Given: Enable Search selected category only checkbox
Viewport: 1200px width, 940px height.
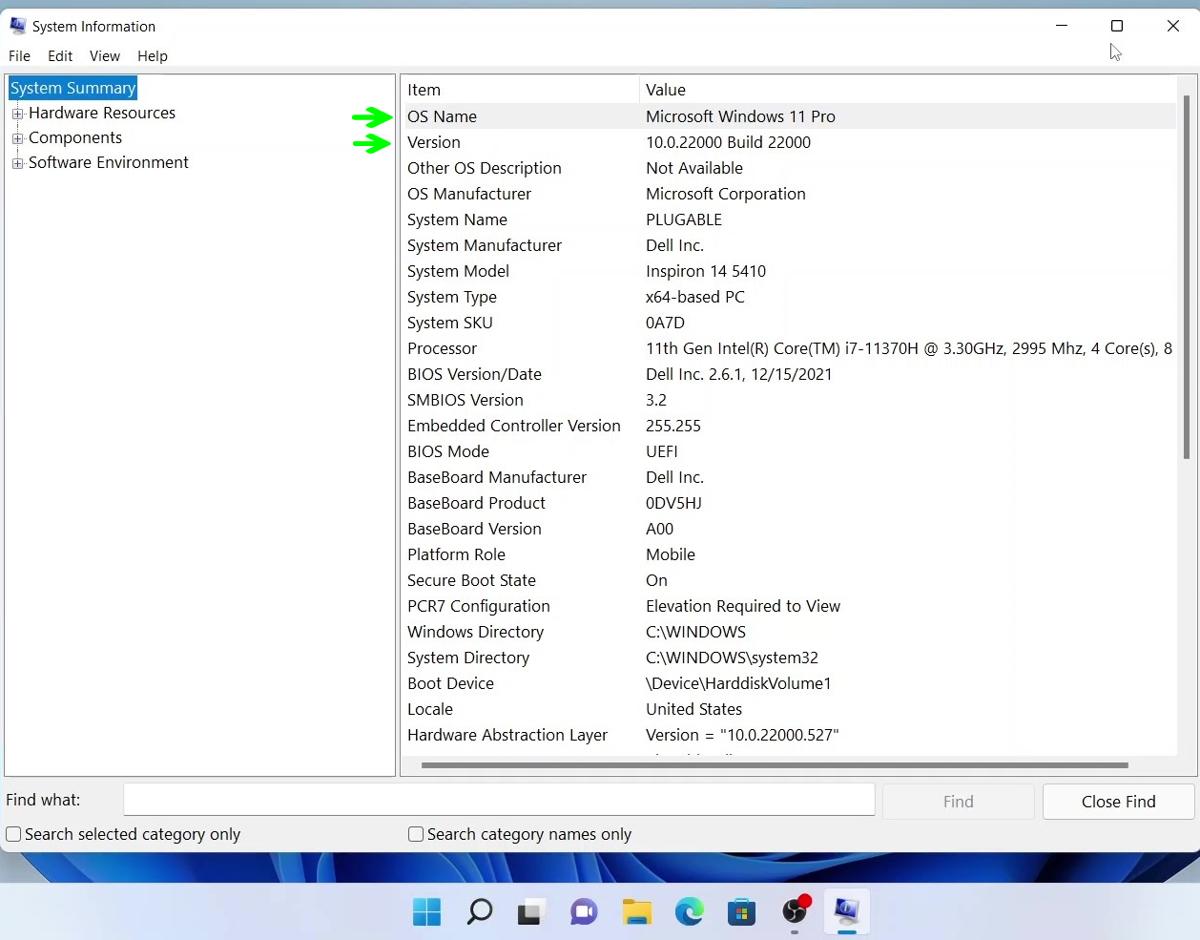Looking at the screenshot, I should pos(14,834).
